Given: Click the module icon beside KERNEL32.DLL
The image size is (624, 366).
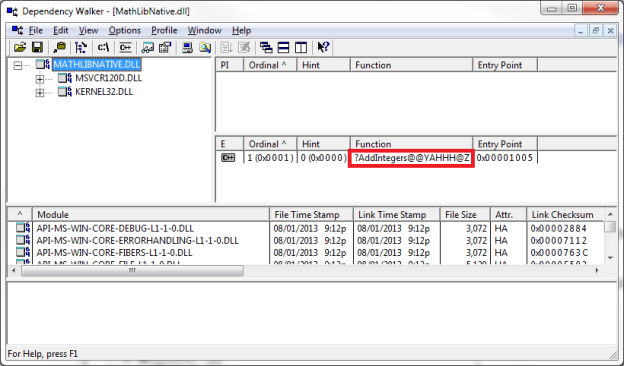Looking at the screenshot, I should coord(65,92).
